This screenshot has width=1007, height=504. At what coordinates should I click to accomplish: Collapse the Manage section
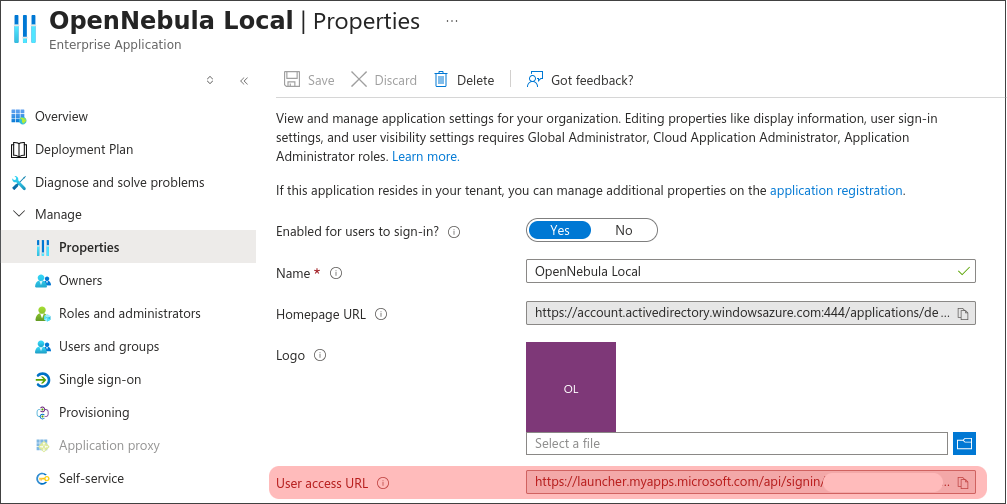tap(18, 214)
